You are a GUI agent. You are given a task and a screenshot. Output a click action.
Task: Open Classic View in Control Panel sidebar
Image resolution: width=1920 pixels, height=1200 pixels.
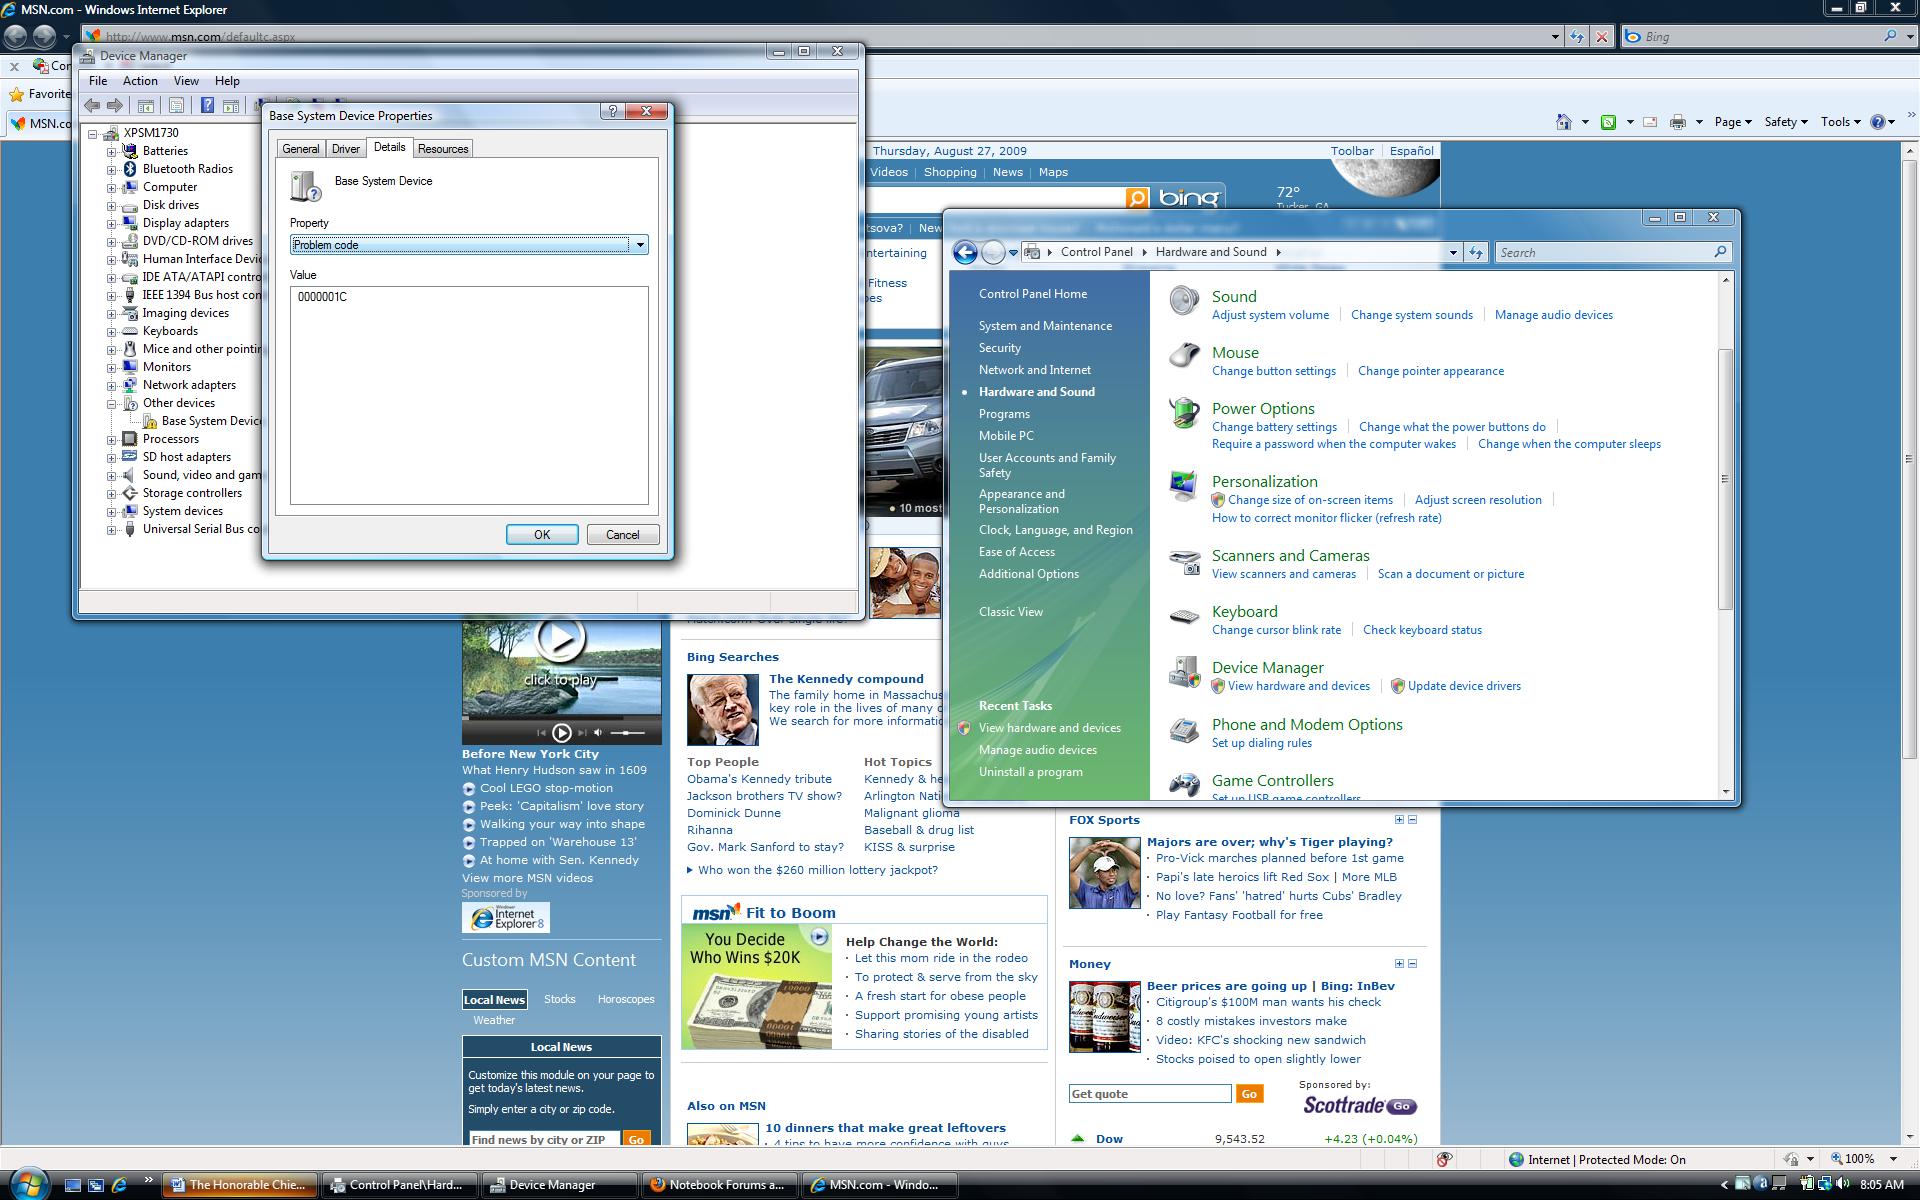coord(1011,612)
